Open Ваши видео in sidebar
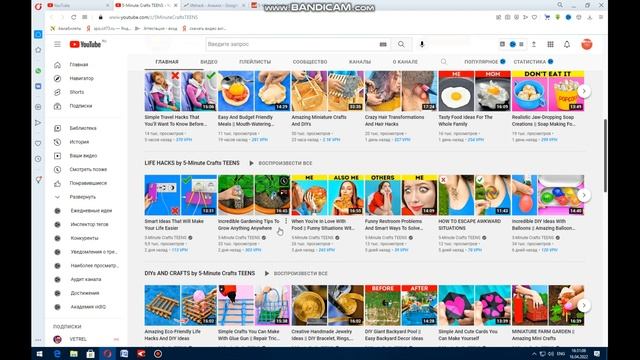Screen dimensions: 640x360 pyautogui.click(x=84, y=156)
